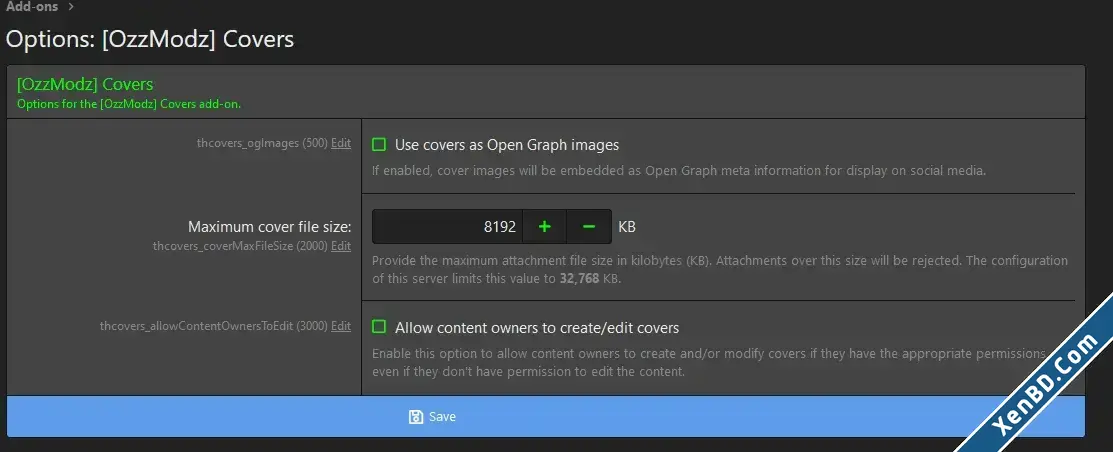This screenshot has height=452, width=1113.
Task: Enable Use covers as Open Graph images checkbox
Action: tap(379, 145)
